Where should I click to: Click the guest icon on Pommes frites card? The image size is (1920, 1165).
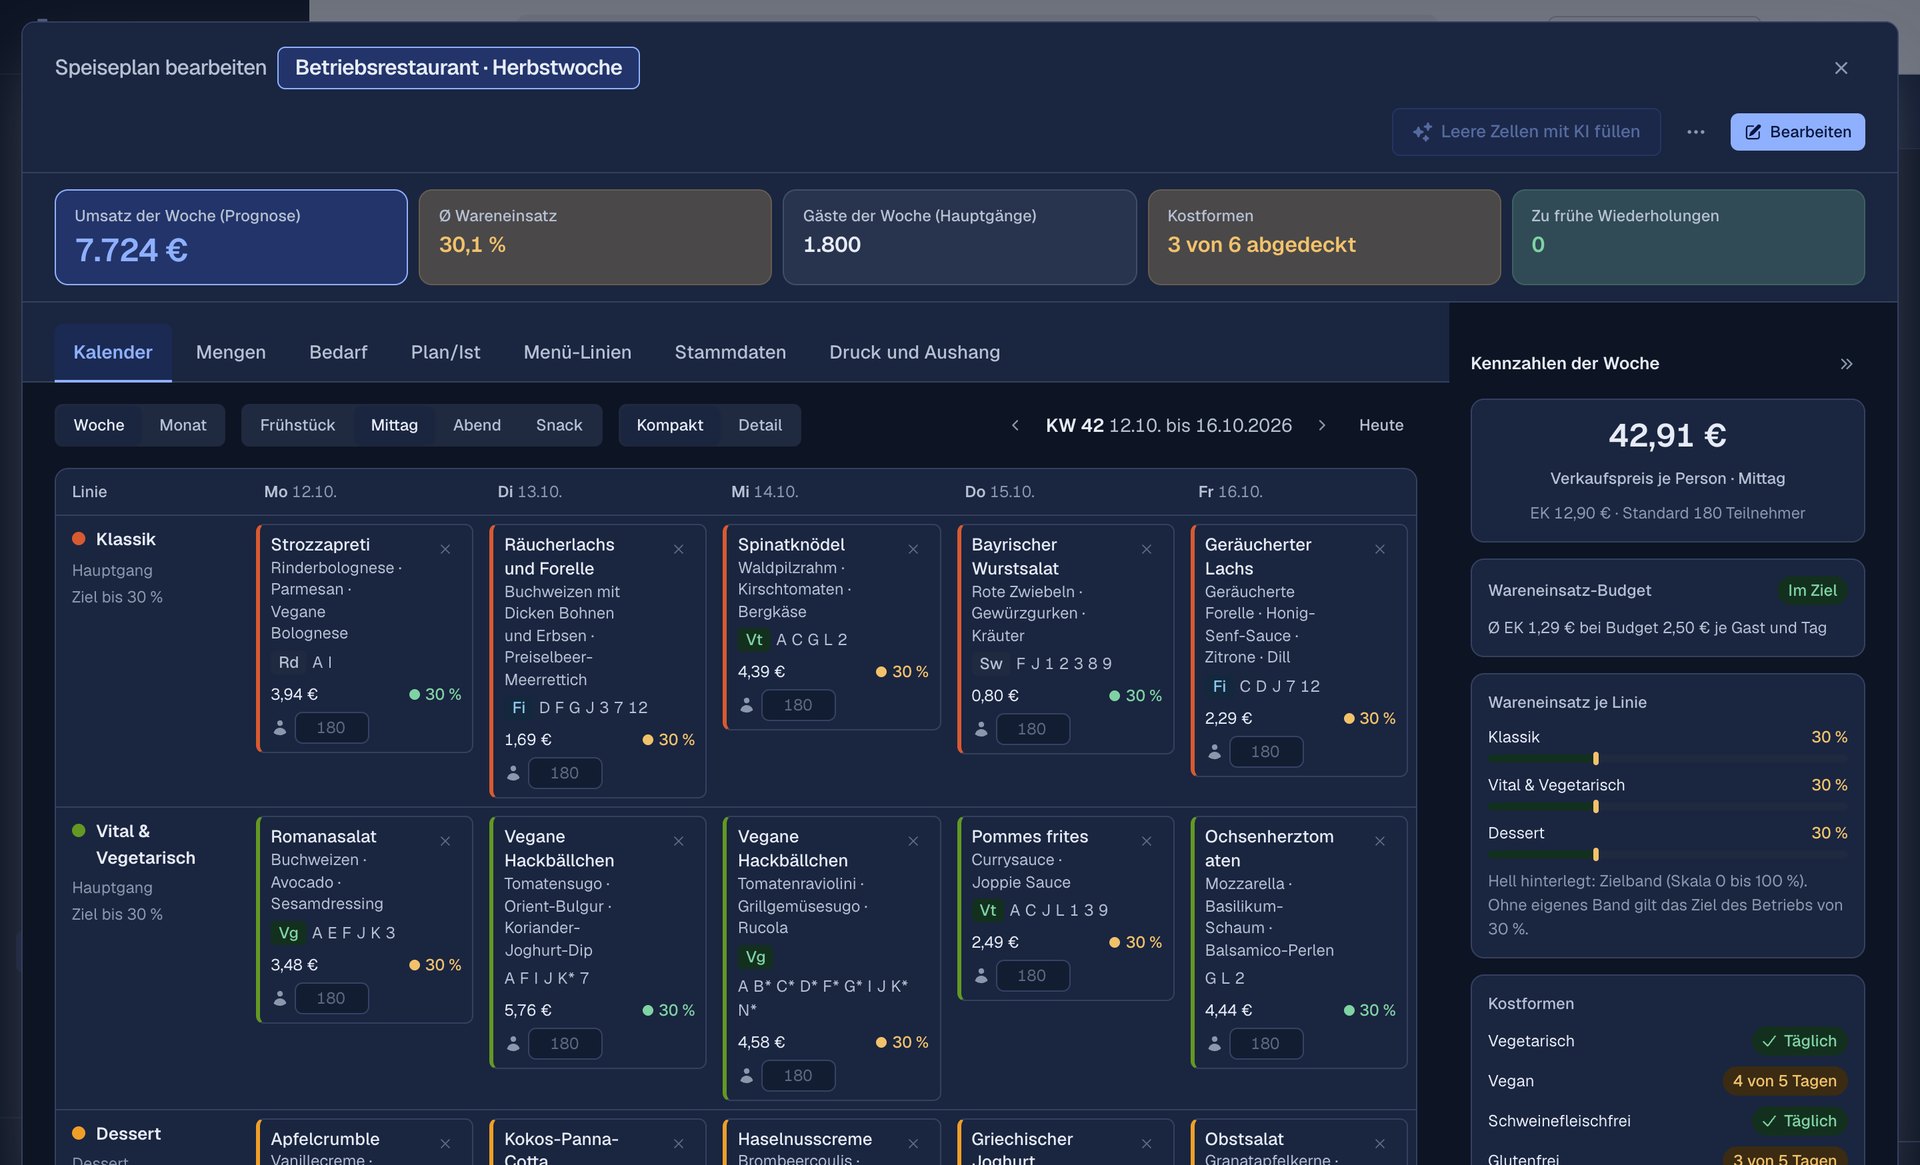[981, 975]
